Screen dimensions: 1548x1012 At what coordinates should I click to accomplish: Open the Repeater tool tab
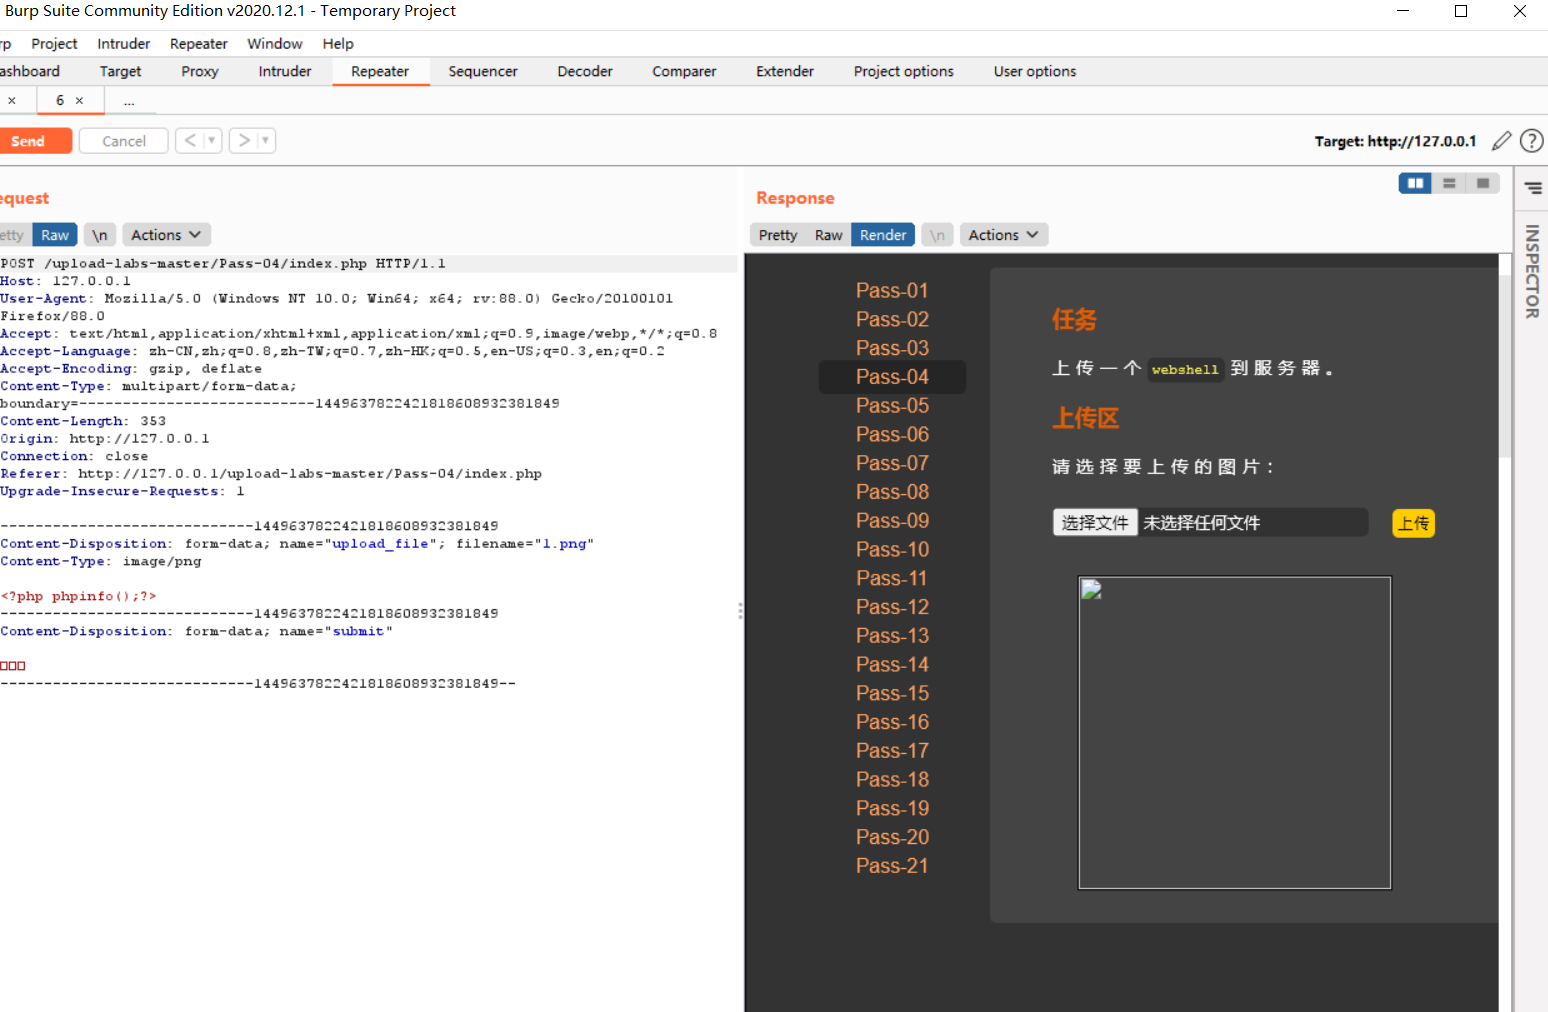pos(380,72)
